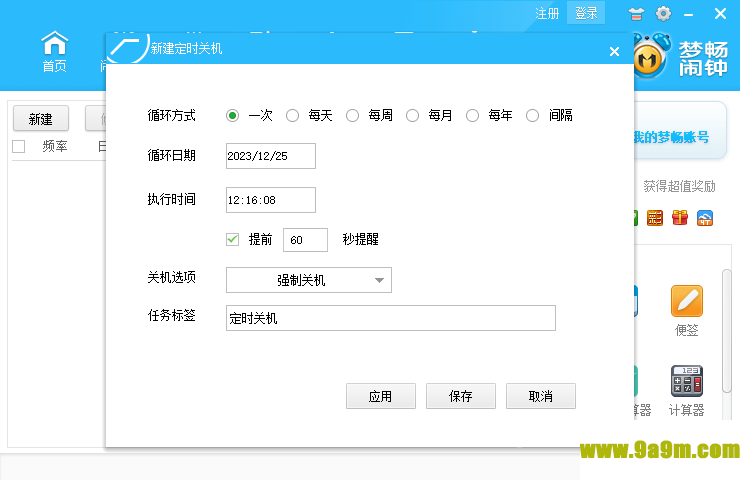Minimize the main window
This screenshot has height=480, width=740.
(689, 14)
